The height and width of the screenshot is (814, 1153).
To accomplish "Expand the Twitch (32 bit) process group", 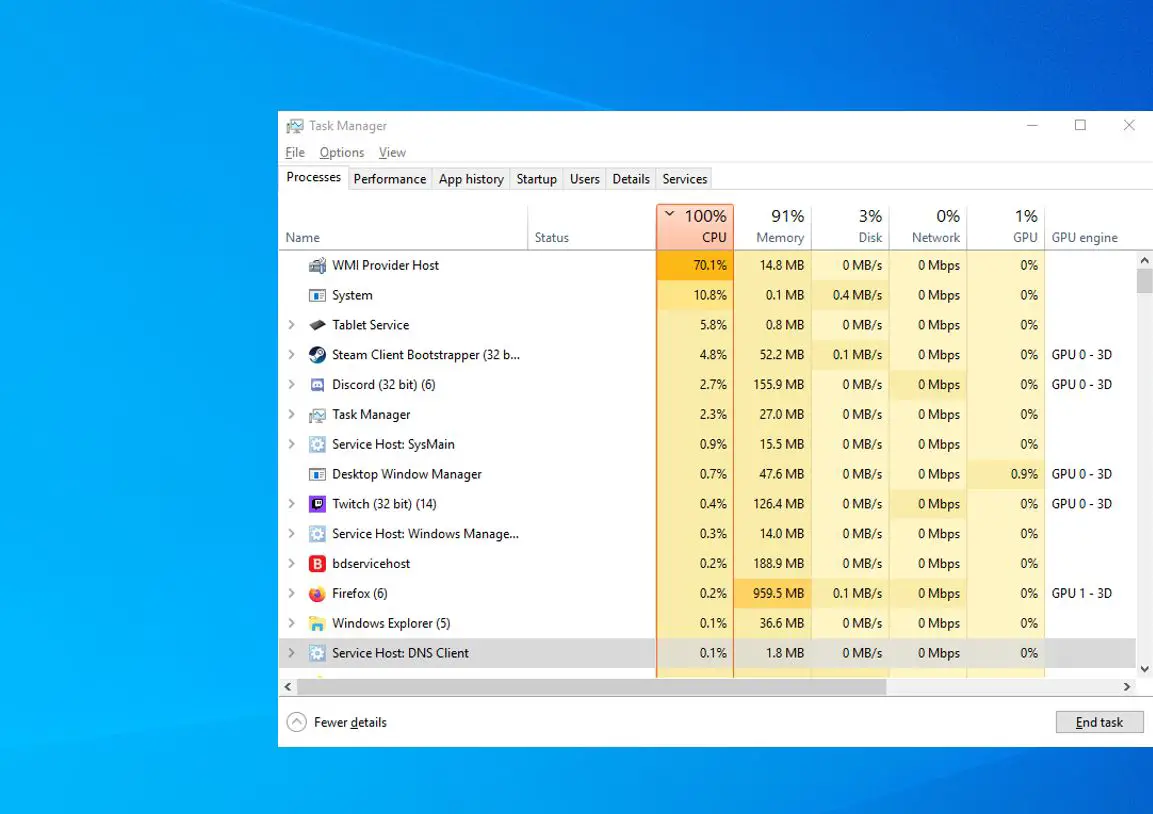I will [291, 504].
